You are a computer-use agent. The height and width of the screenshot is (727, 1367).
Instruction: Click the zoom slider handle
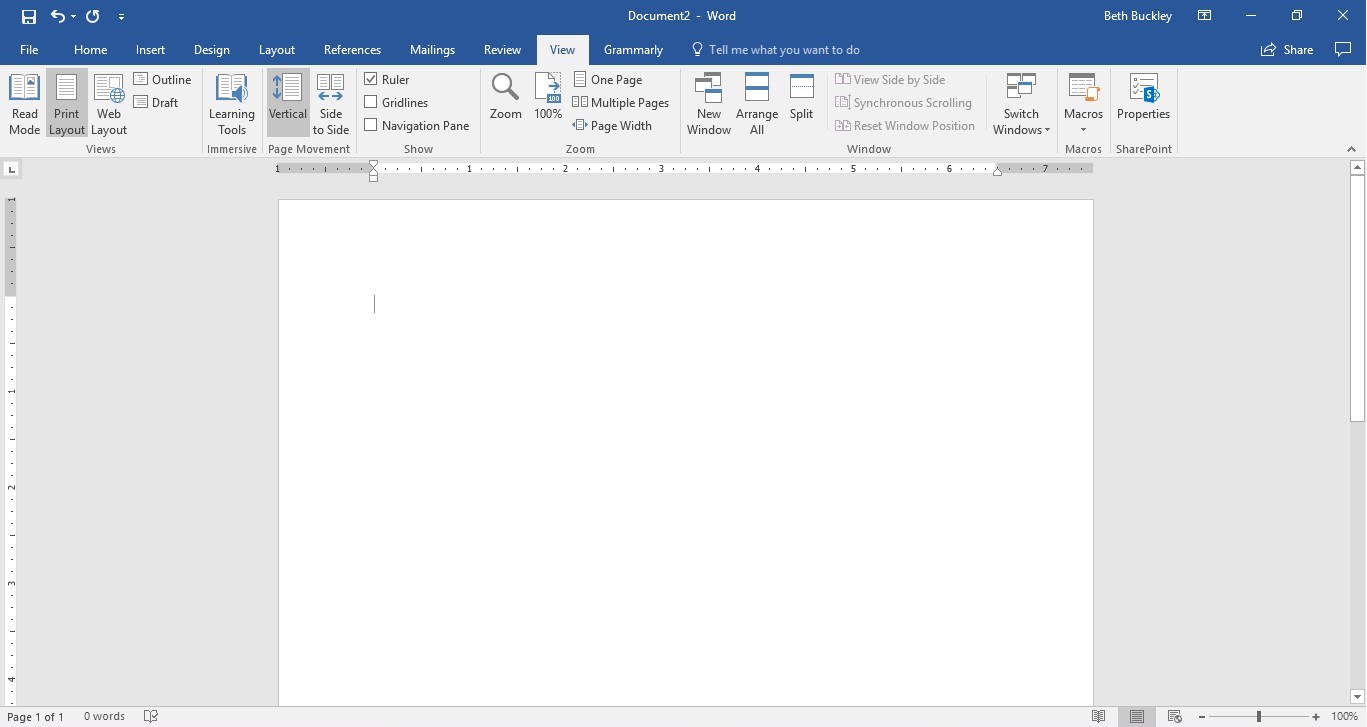(1259, 716)
